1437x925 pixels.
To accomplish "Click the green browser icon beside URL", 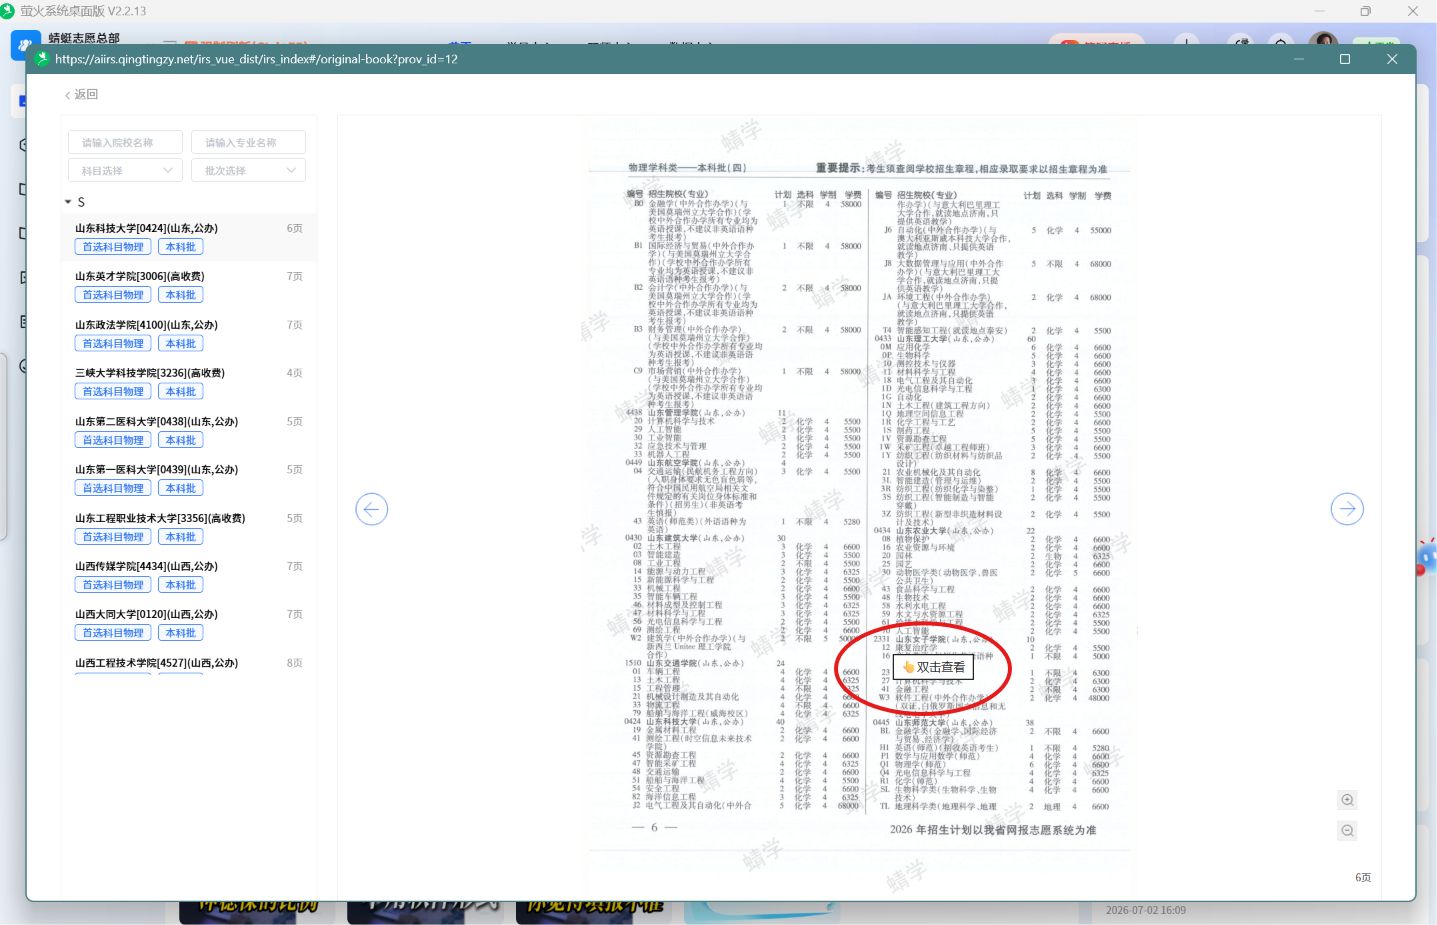I will (42, 59).
